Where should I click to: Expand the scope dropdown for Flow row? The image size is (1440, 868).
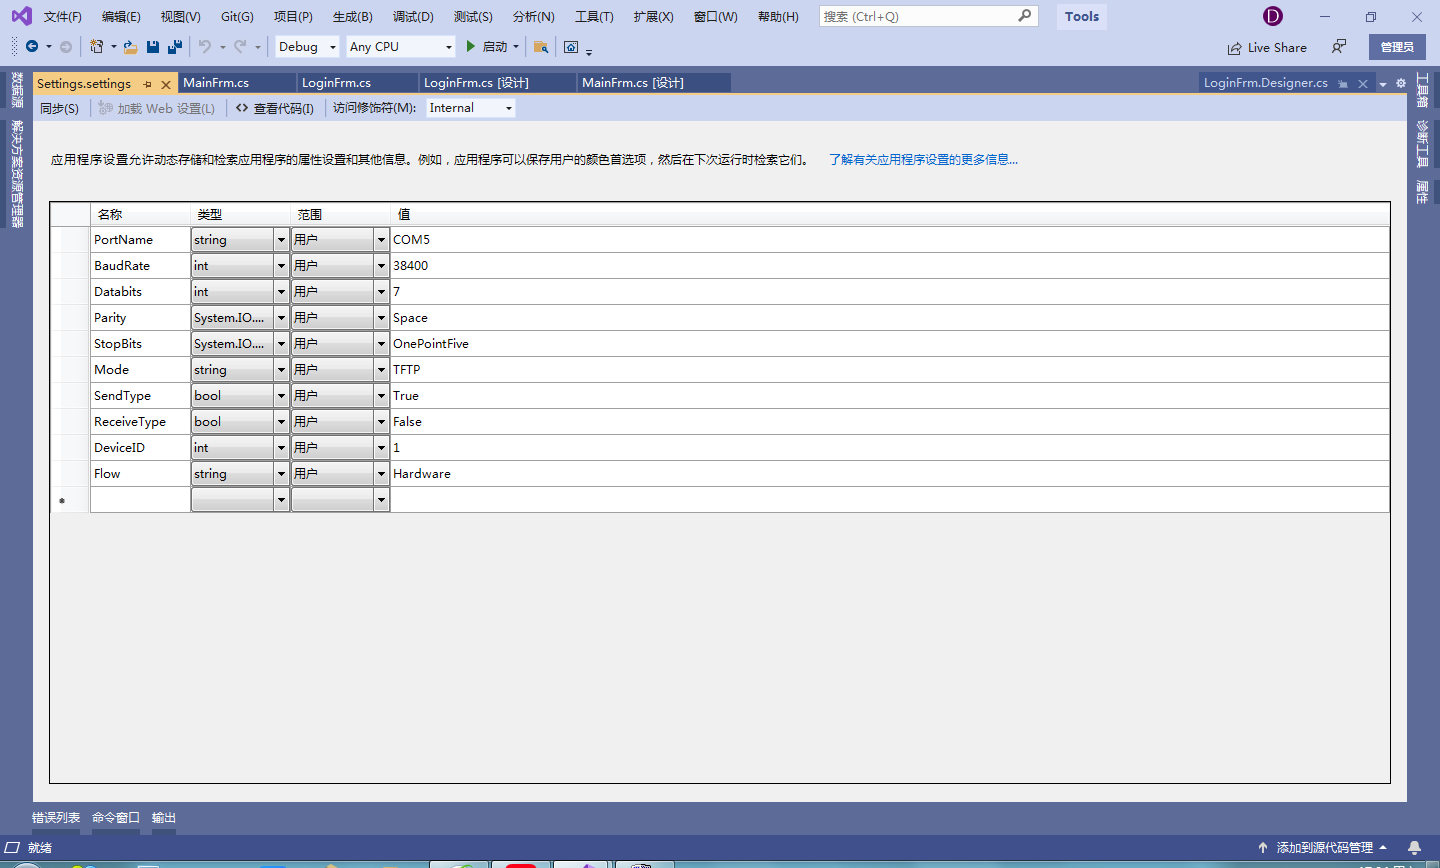(x=381, y=474)
